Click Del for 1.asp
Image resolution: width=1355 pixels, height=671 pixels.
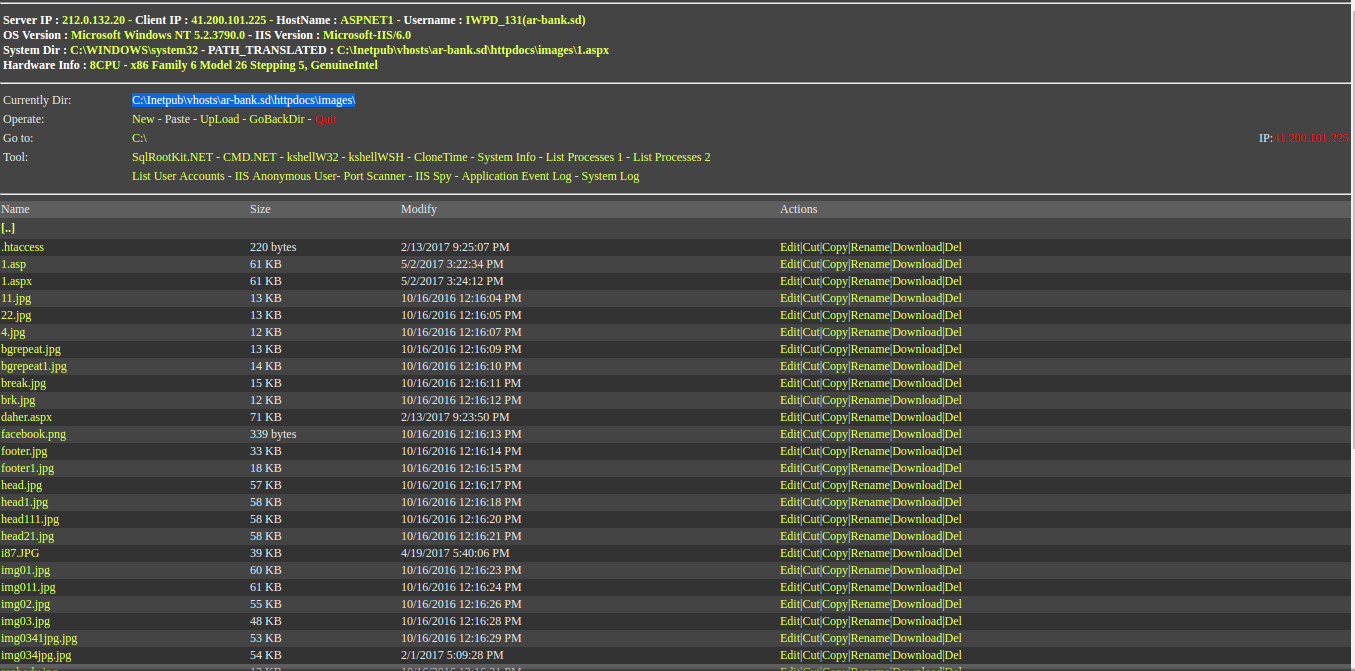click(953, 264)
